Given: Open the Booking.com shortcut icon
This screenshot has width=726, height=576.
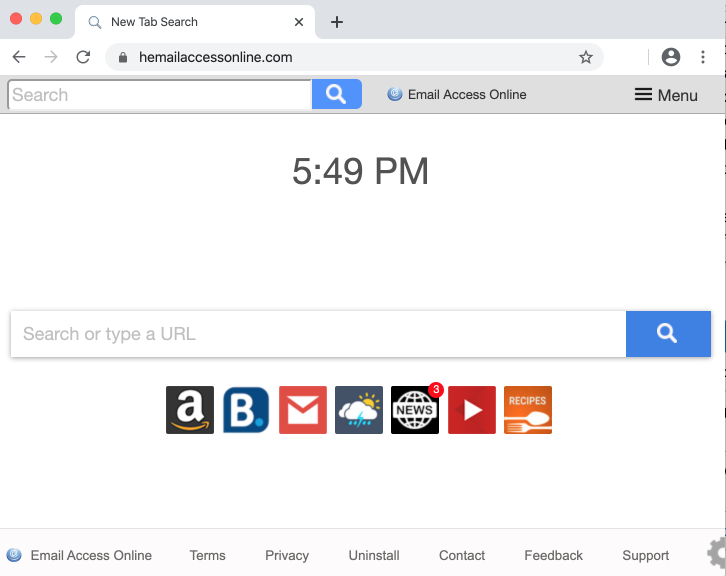Looking at the screenshot, I should (246, 410).
